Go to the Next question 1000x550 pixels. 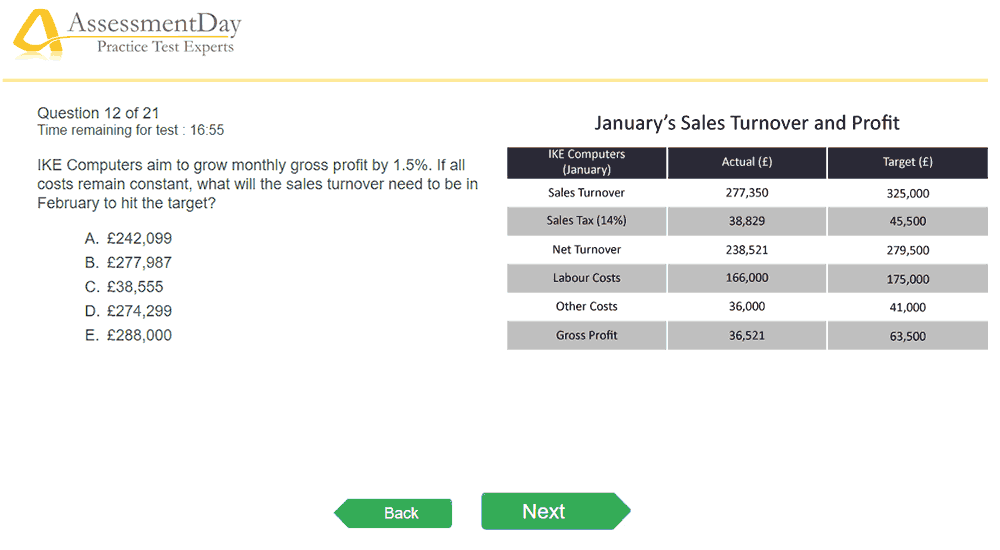tap(555, 511)
